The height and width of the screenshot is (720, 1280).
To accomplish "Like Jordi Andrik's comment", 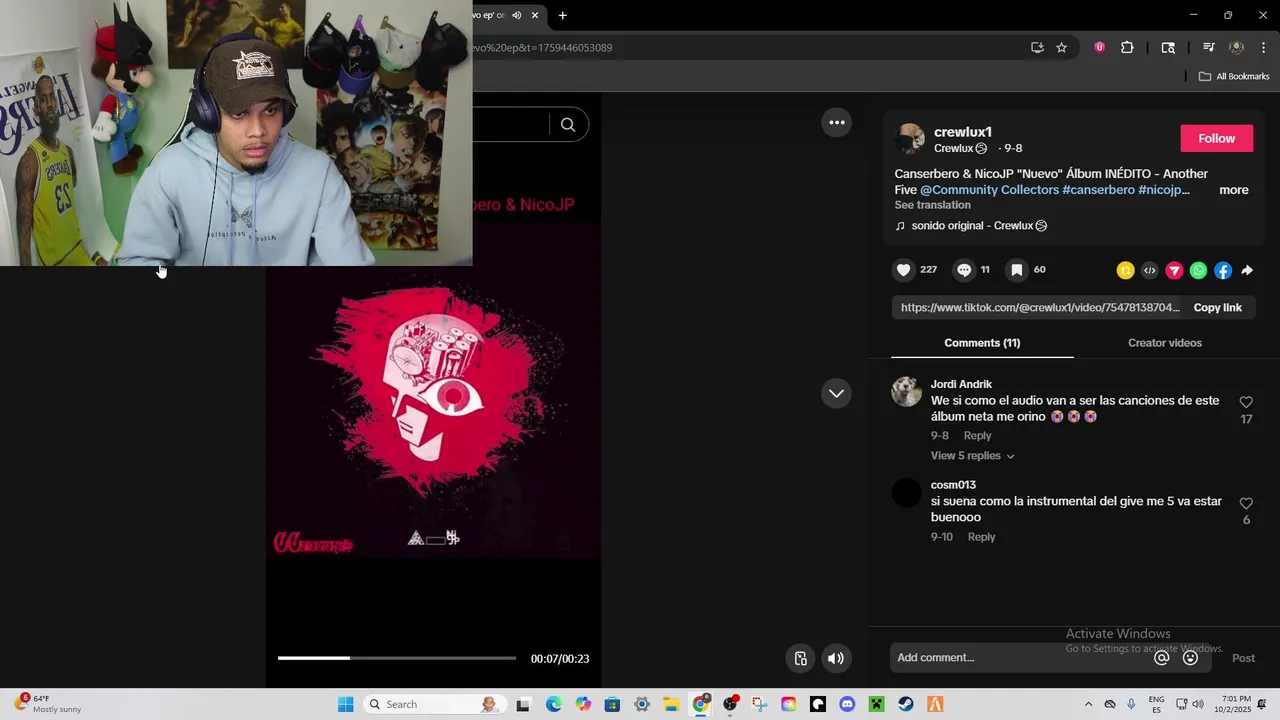I will click(x=1246, y=402).
